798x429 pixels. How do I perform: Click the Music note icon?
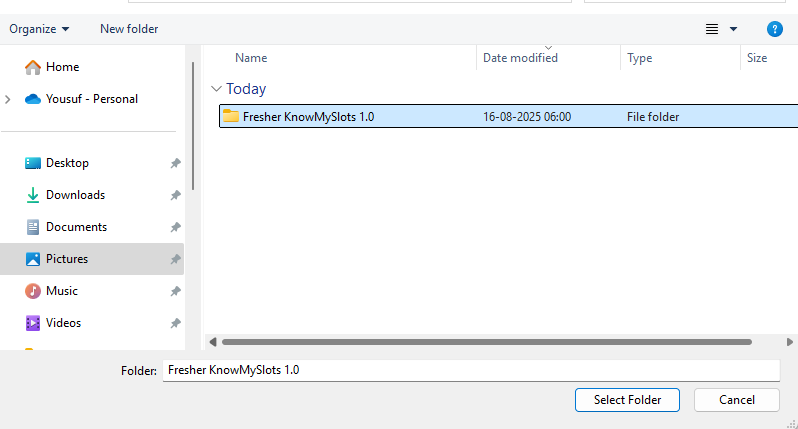tap(33, 291)
